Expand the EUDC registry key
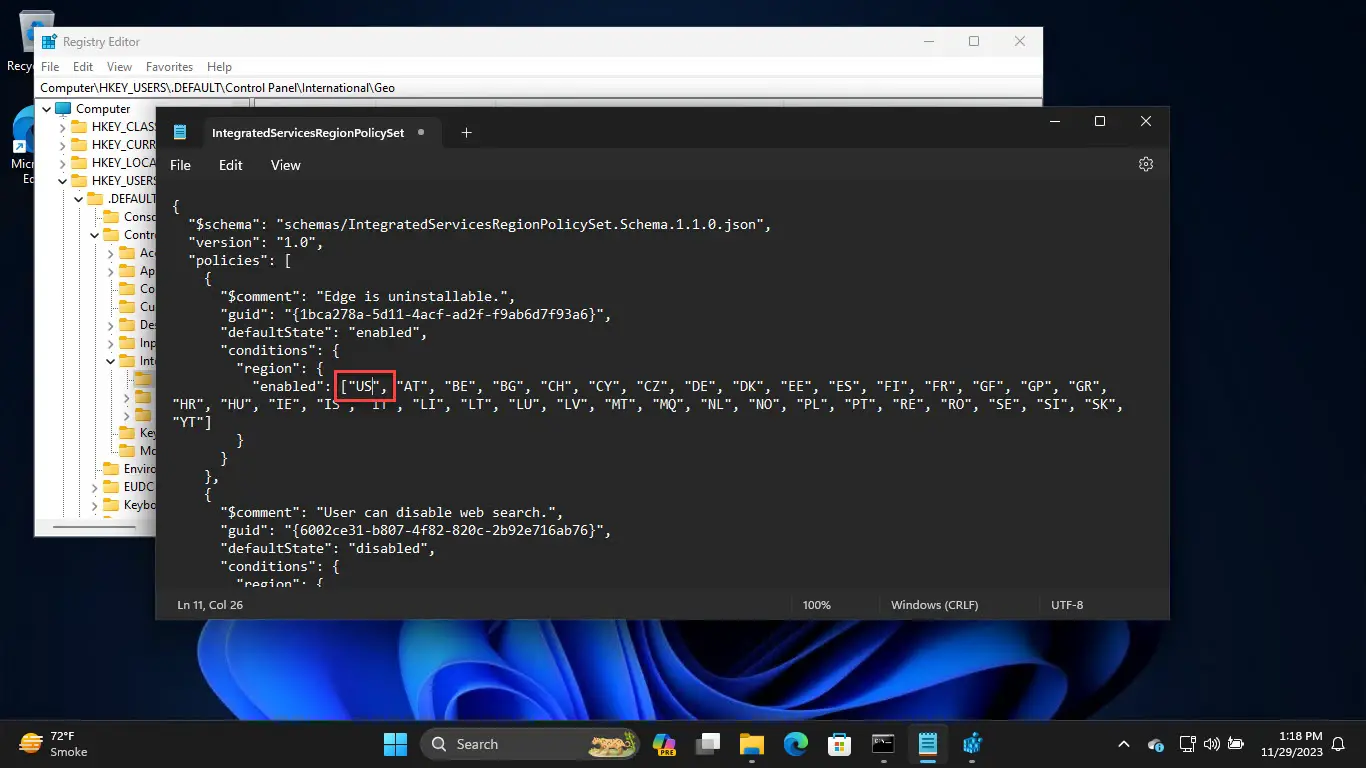 [94, 487]
